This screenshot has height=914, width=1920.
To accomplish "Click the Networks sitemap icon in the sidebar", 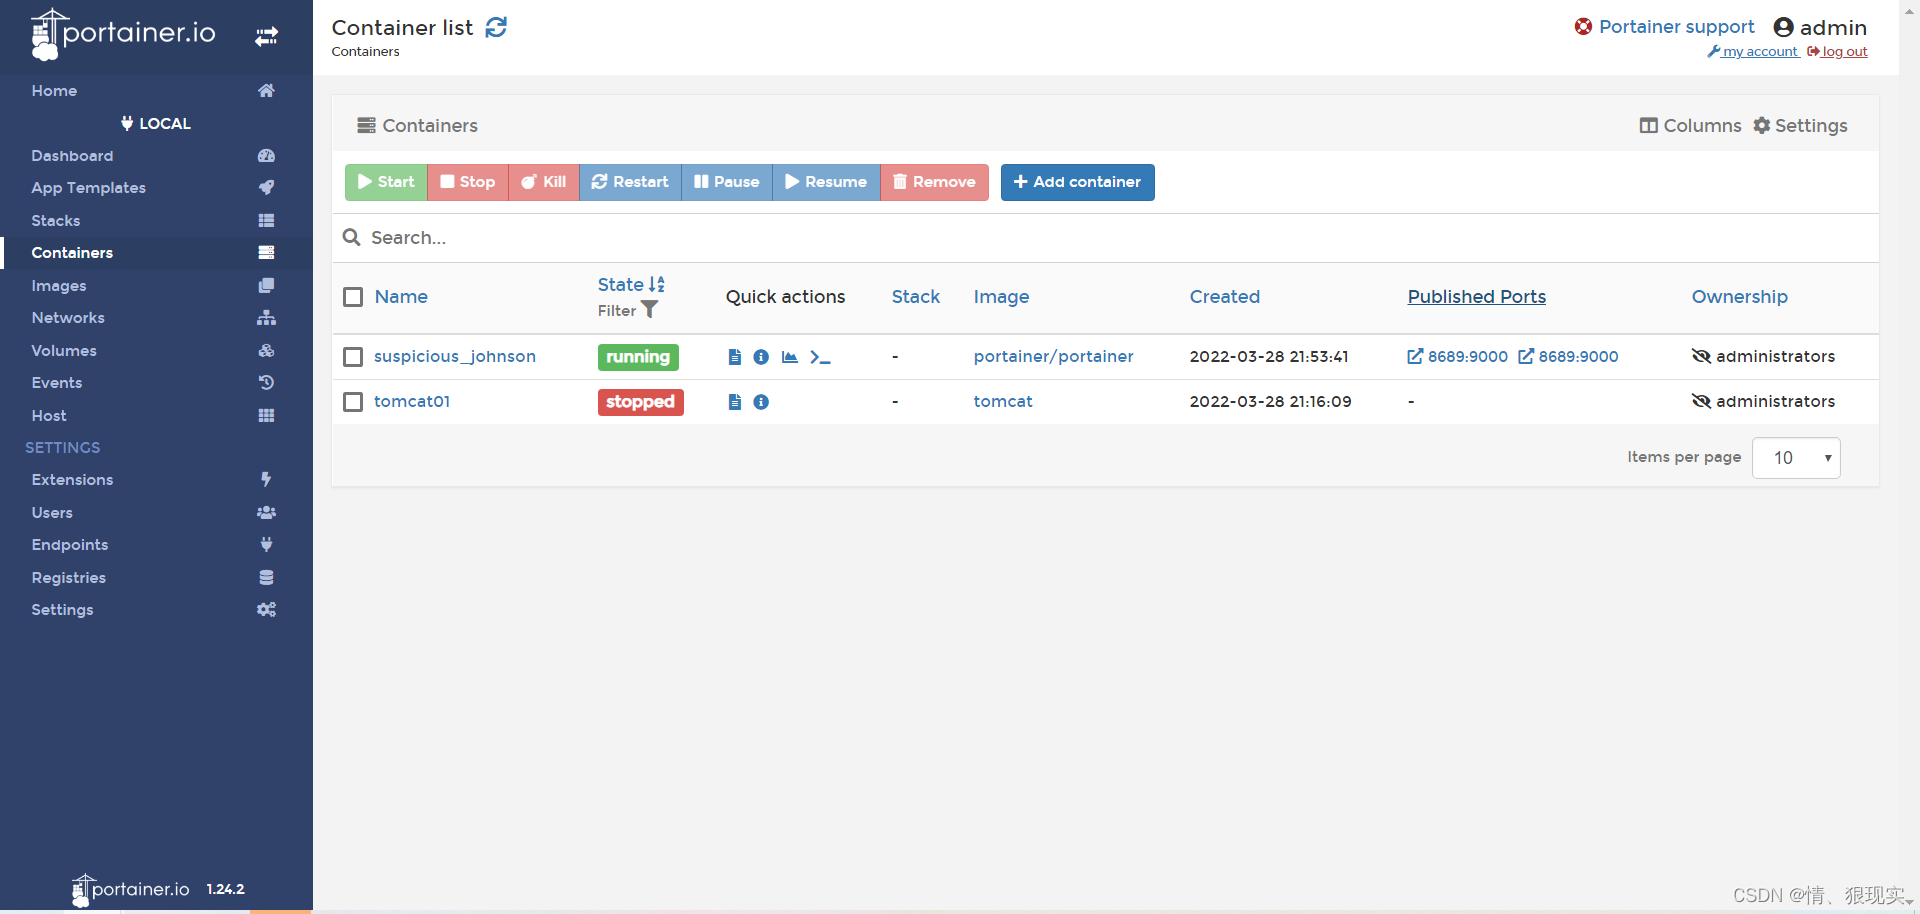I will point(266,317).
